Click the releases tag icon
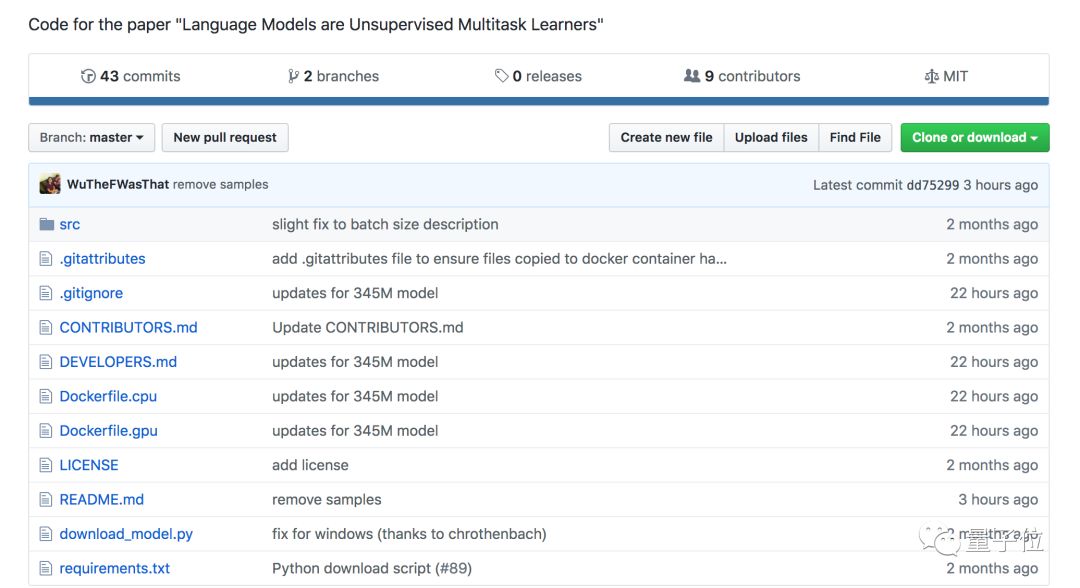The image size is (1080, 588). [x=501, y=76]
